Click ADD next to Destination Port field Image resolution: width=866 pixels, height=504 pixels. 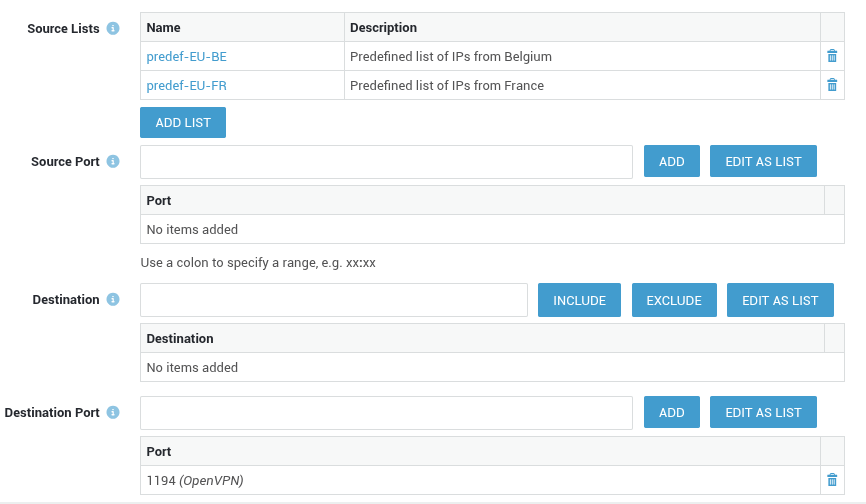[671, 412]
